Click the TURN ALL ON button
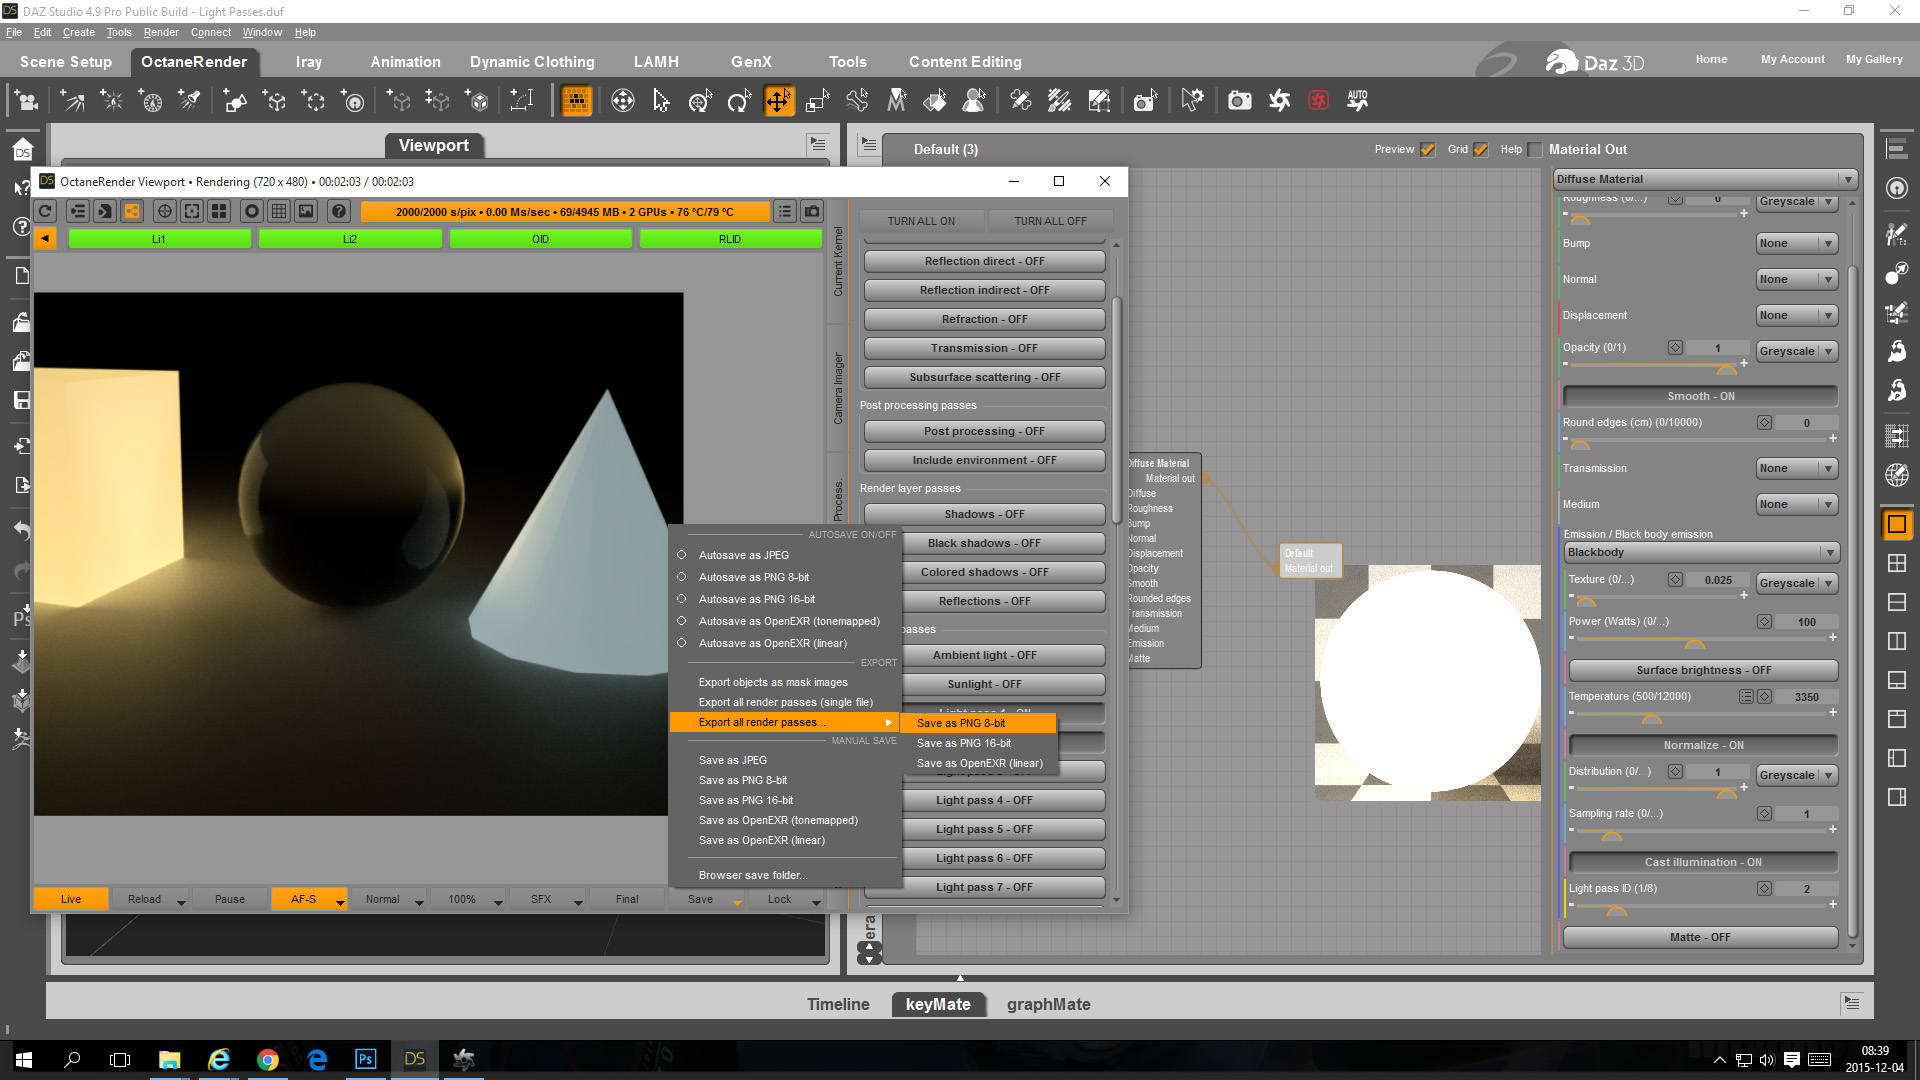 pyautogui.click(x=921, y=221)
